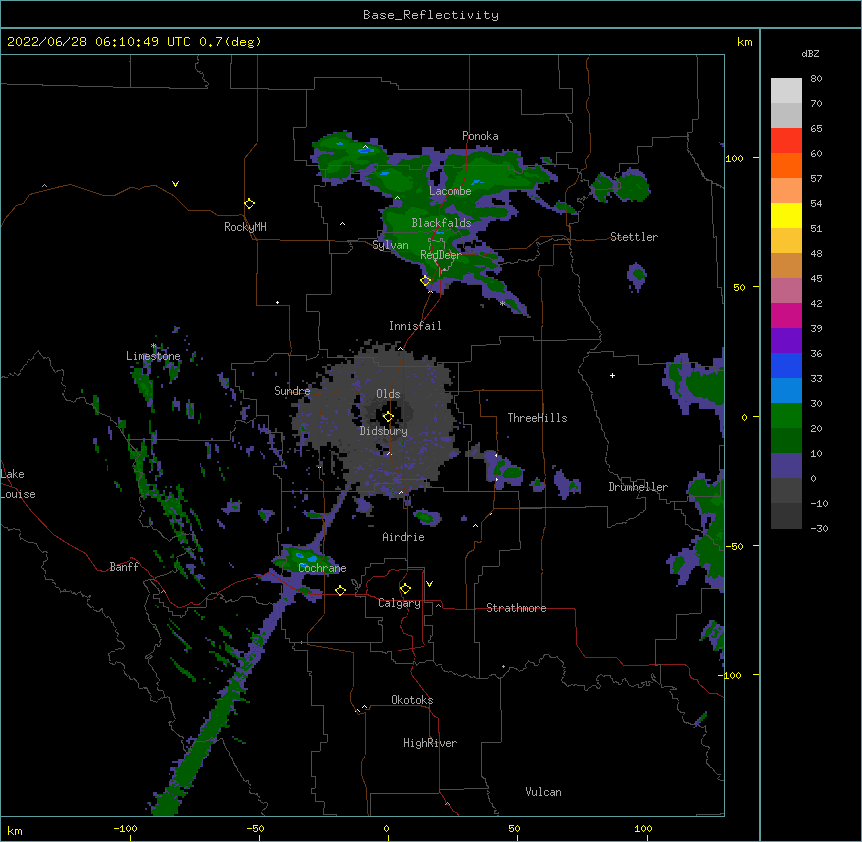Click the Lake Louise label
The width and height of the screenshot is (862, 842).
(x=18, y=484)
